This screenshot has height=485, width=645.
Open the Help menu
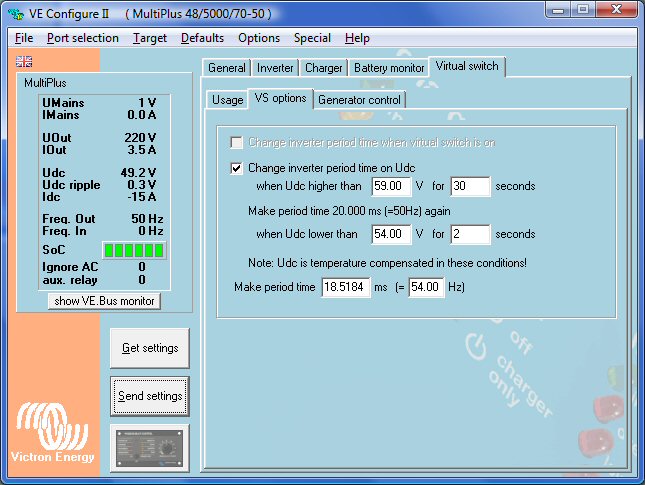click(x=357, y=38)
